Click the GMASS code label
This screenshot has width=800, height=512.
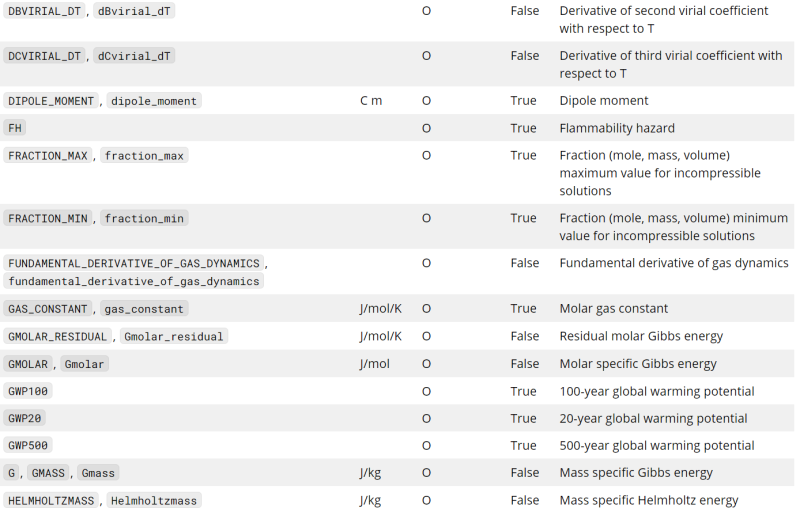(48, 473)
